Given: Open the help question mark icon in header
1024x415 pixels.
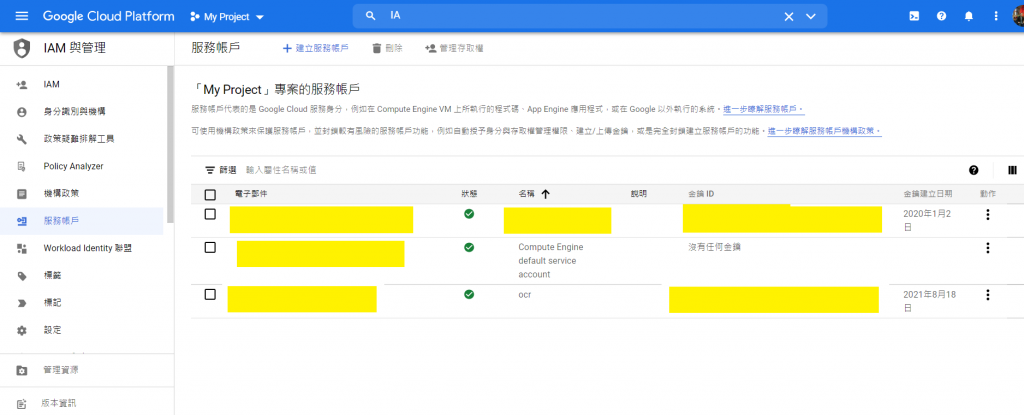Looking at the screenshot, I should pyautogui.click(x=941, y=16).
